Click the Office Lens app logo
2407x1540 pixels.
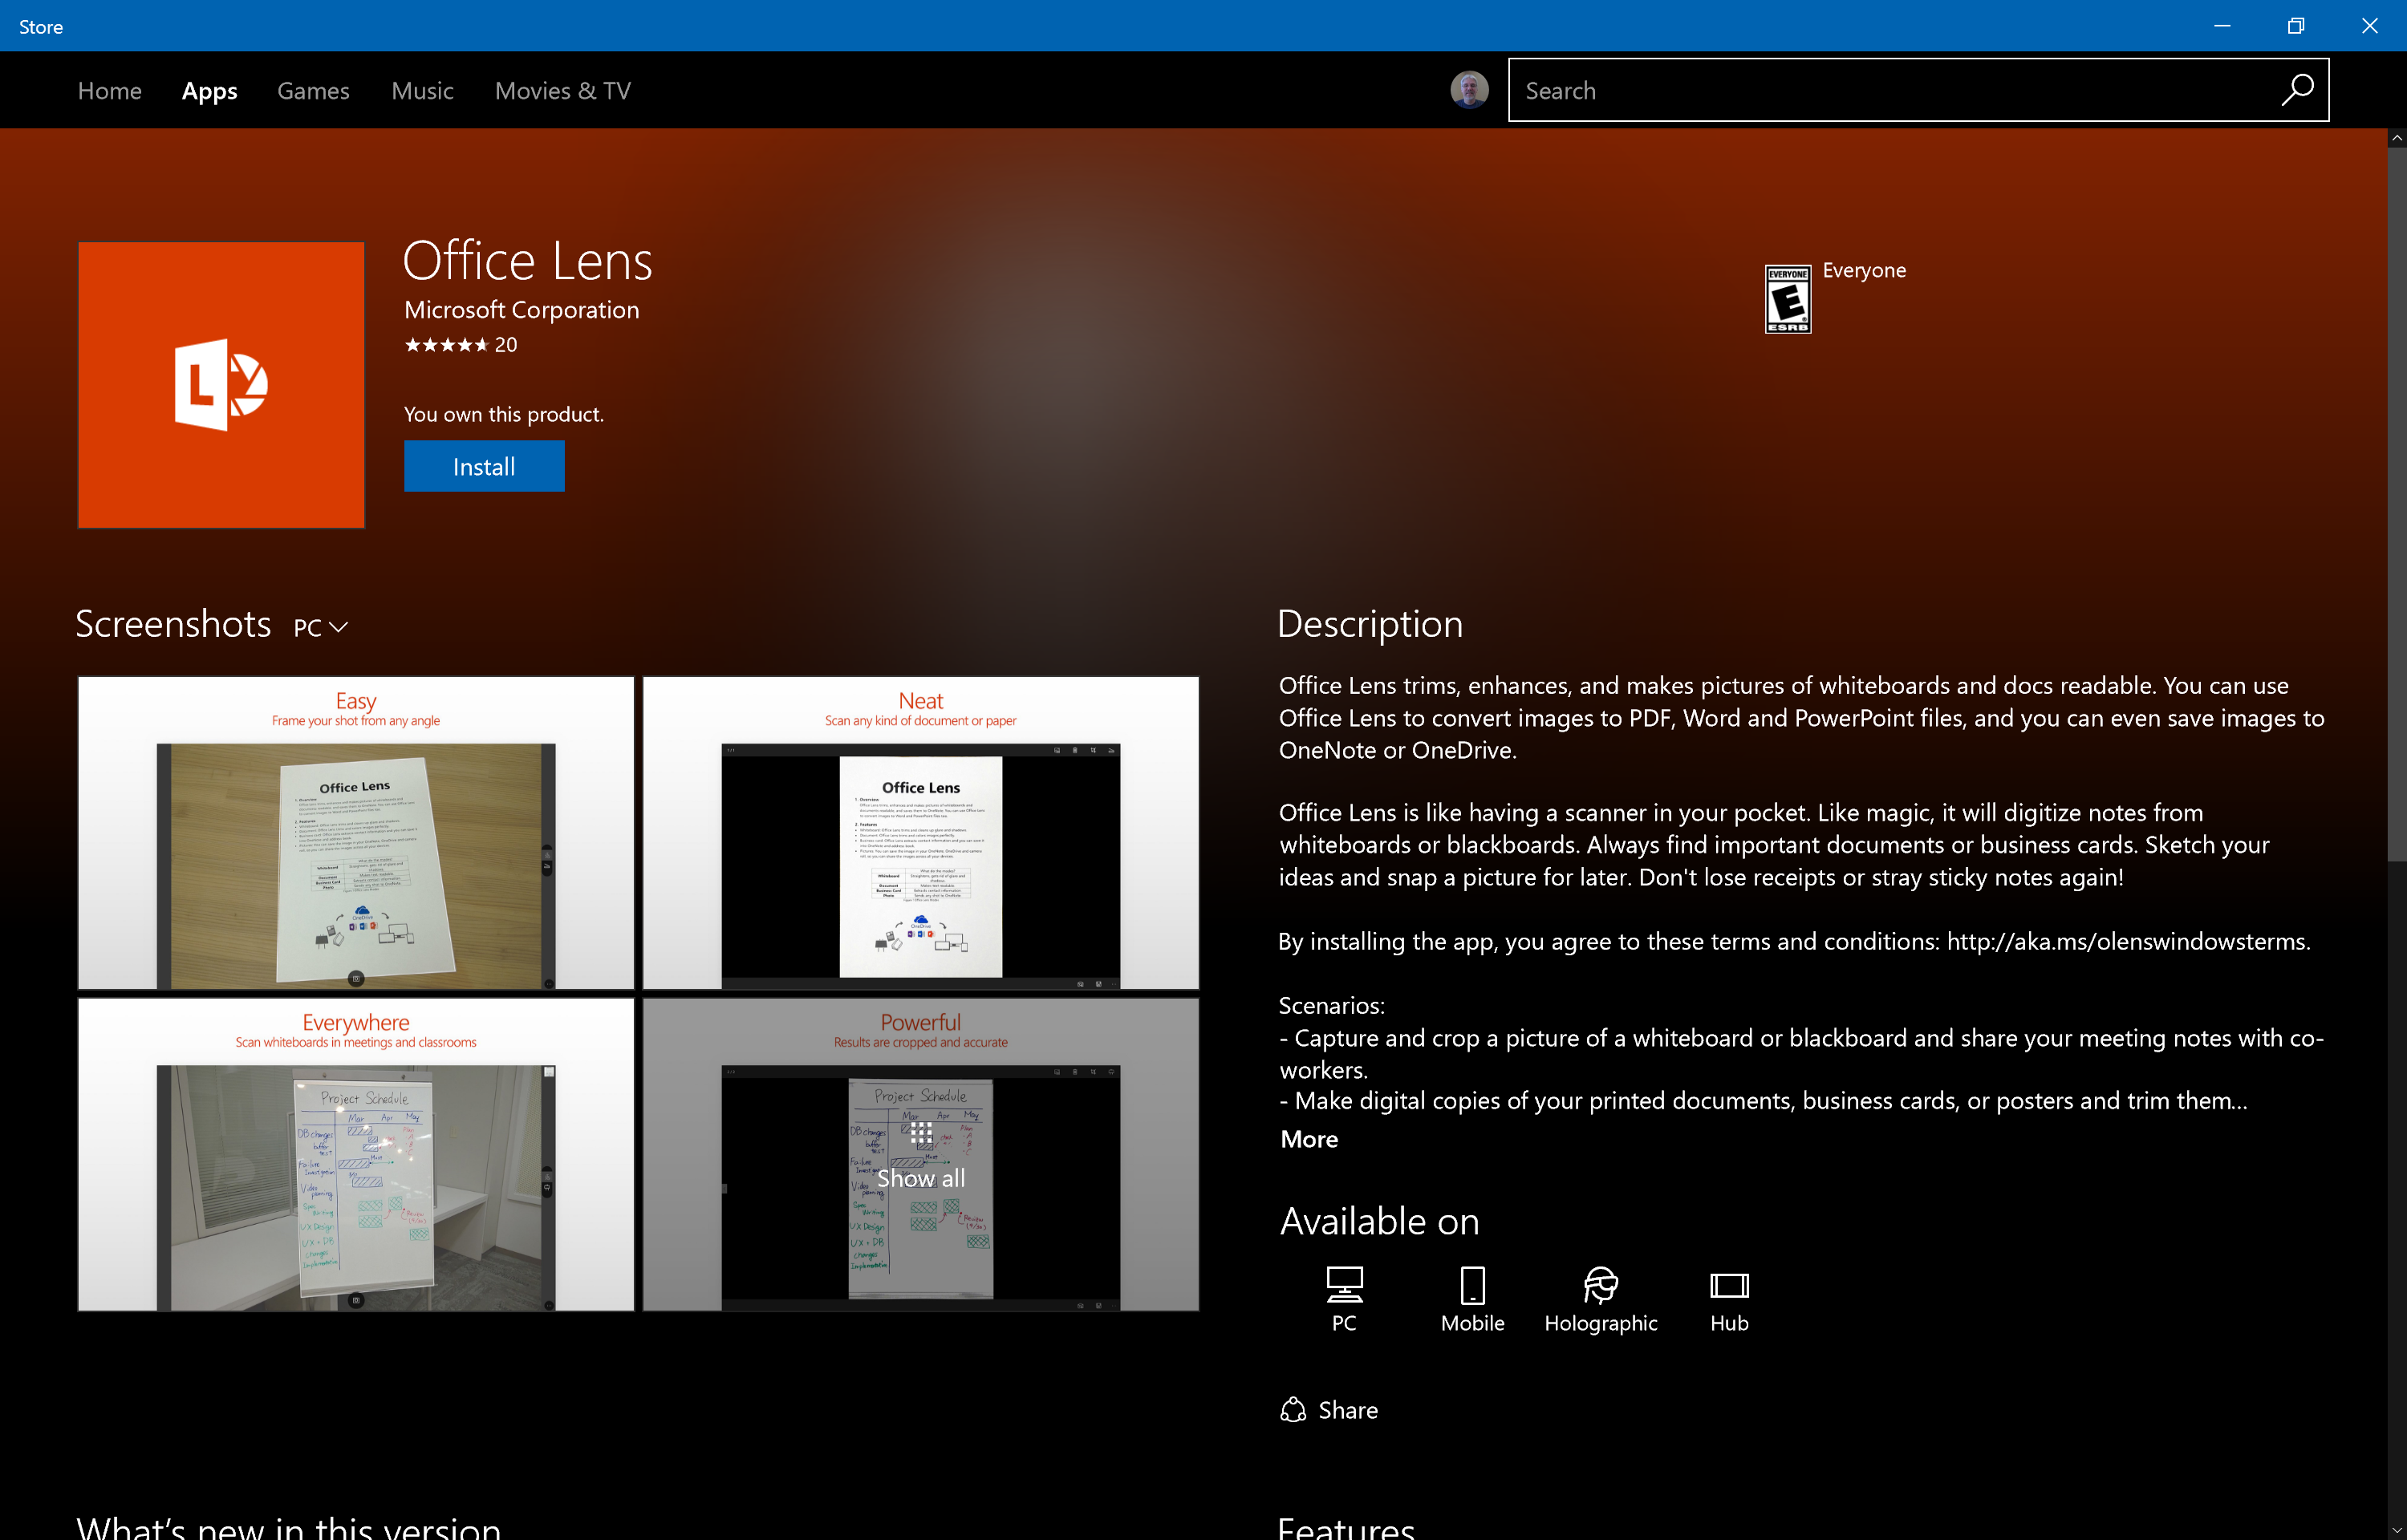tap(221, 385)
